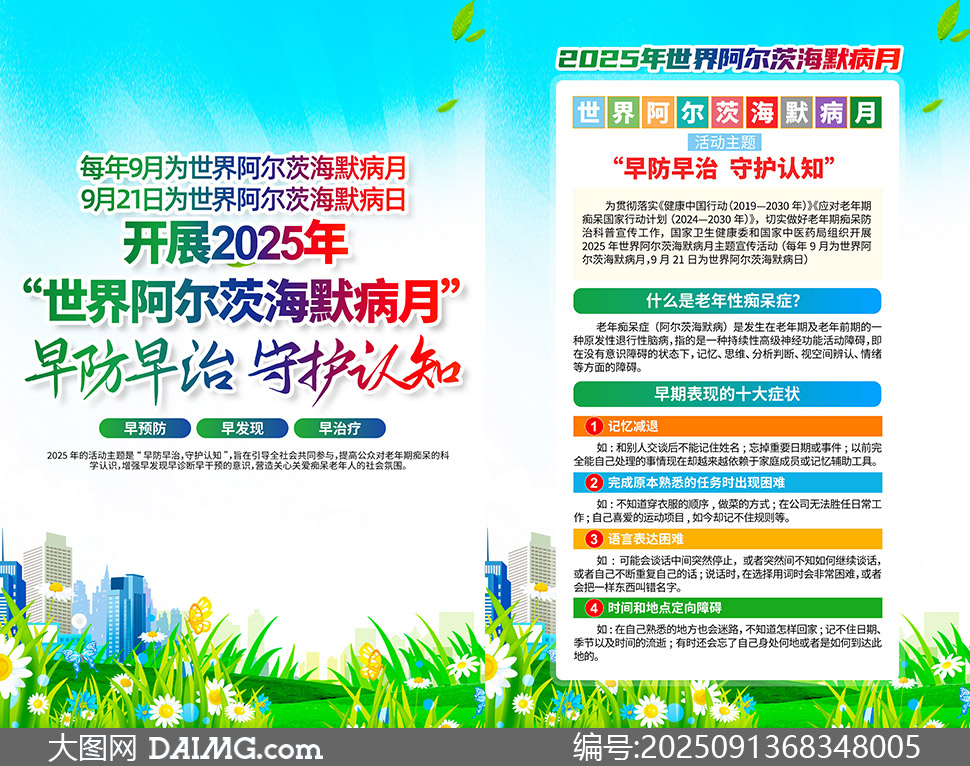Select the teal '尔' character tile
The image size is (970, 766).
692,113
